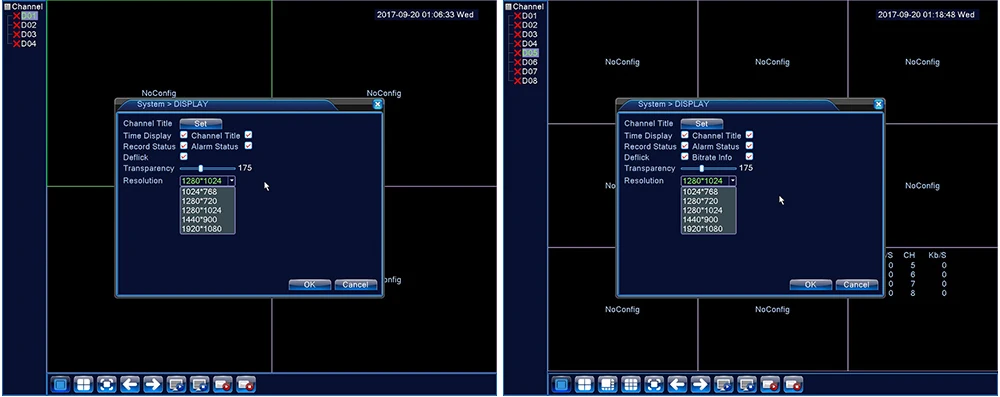Choose 1440*900 in right resolution list
The height and width of the screenshot is (397, 1000).
(709, 220)
